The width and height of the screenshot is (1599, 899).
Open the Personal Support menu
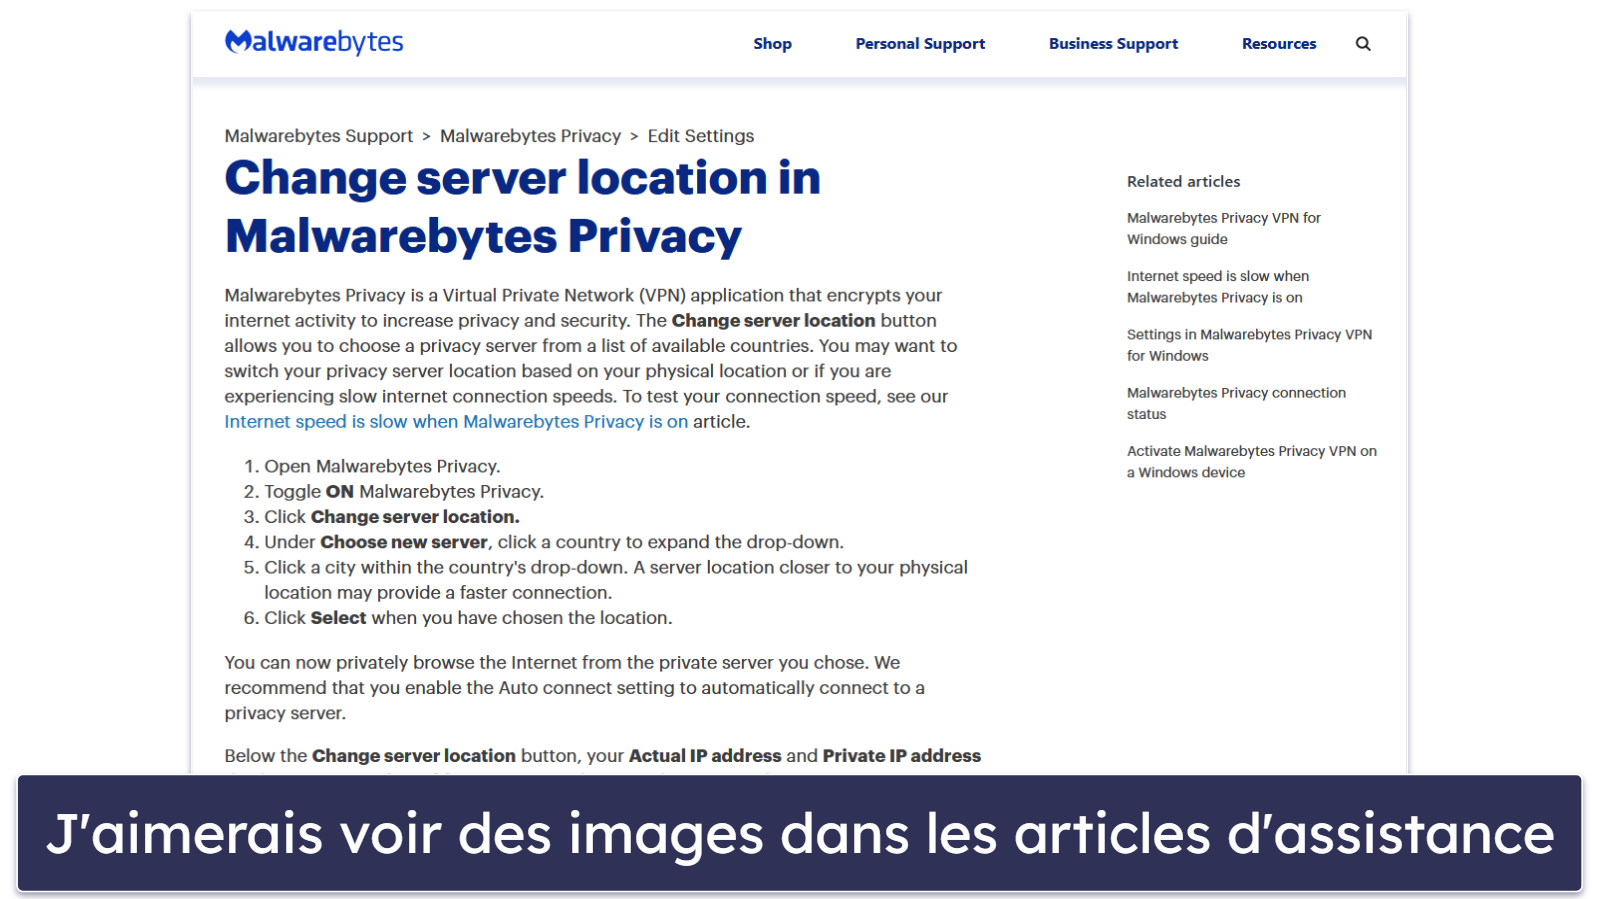pos(920,44)
